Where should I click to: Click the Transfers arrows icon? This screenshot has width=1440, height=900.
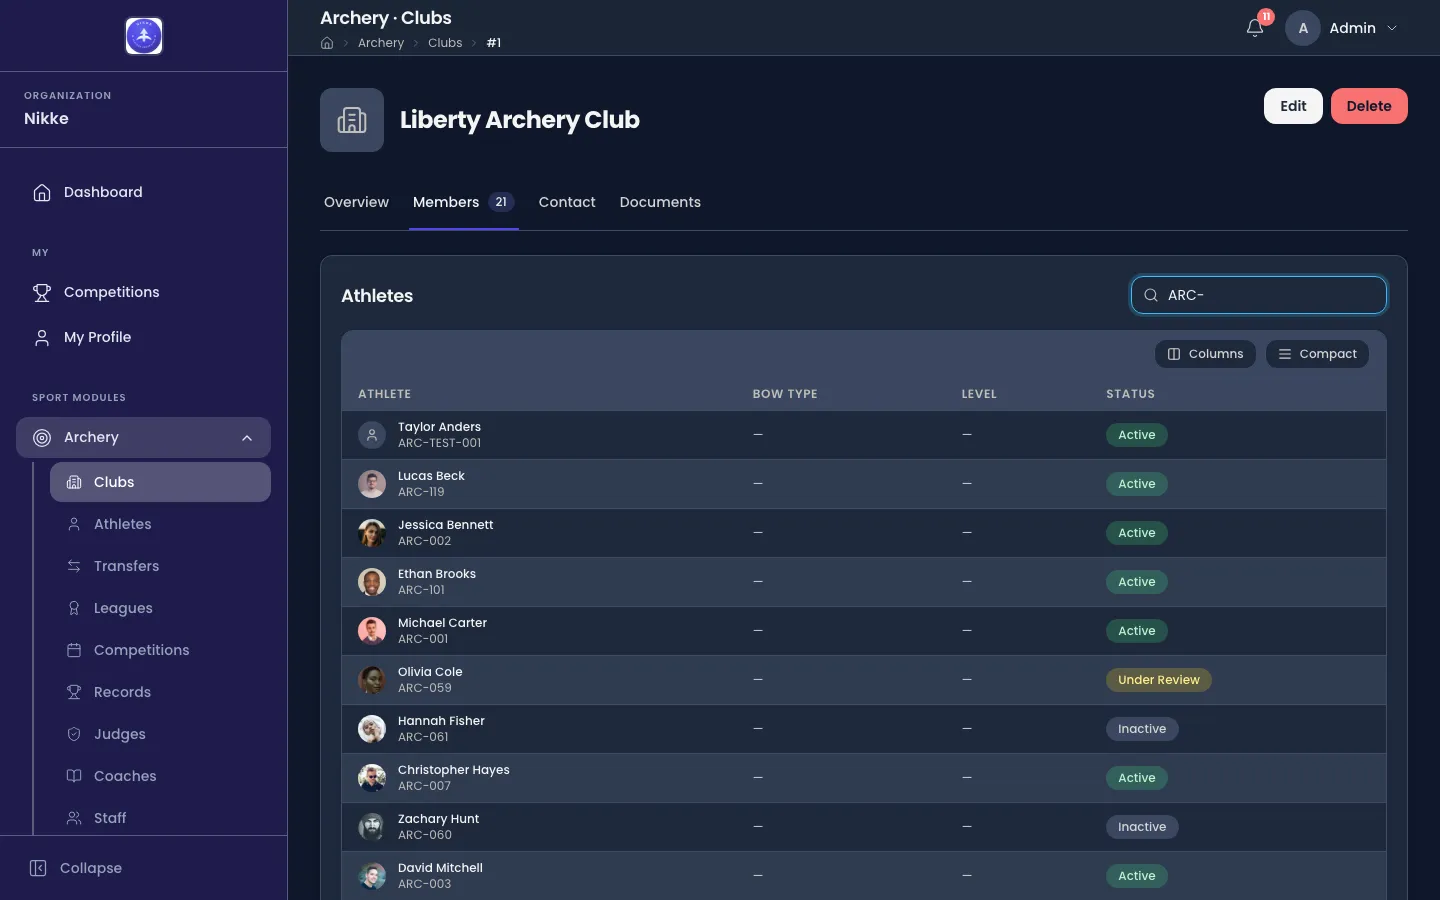coord(74,566)
